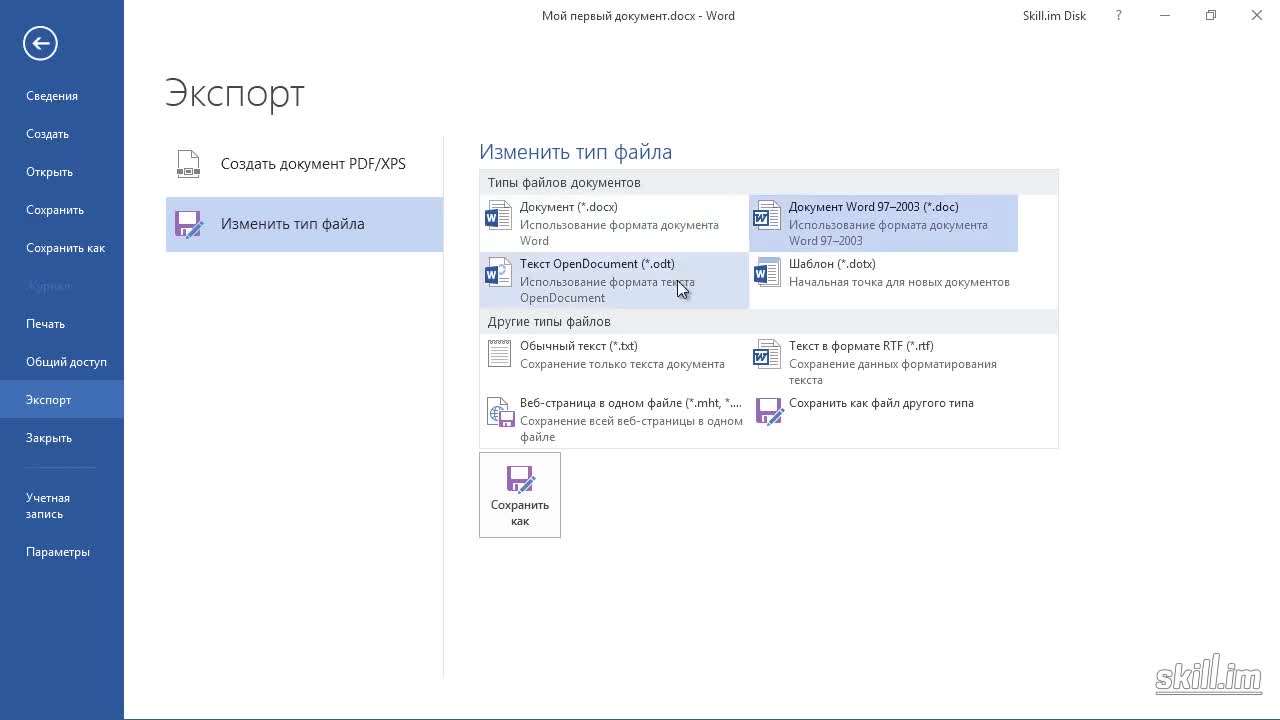The height and width of the screenshot is (720, 1280).
Task: Click the template icon beside Шаблон (*.dotx)
Action: pyautogui.click(x=767, y=272)
